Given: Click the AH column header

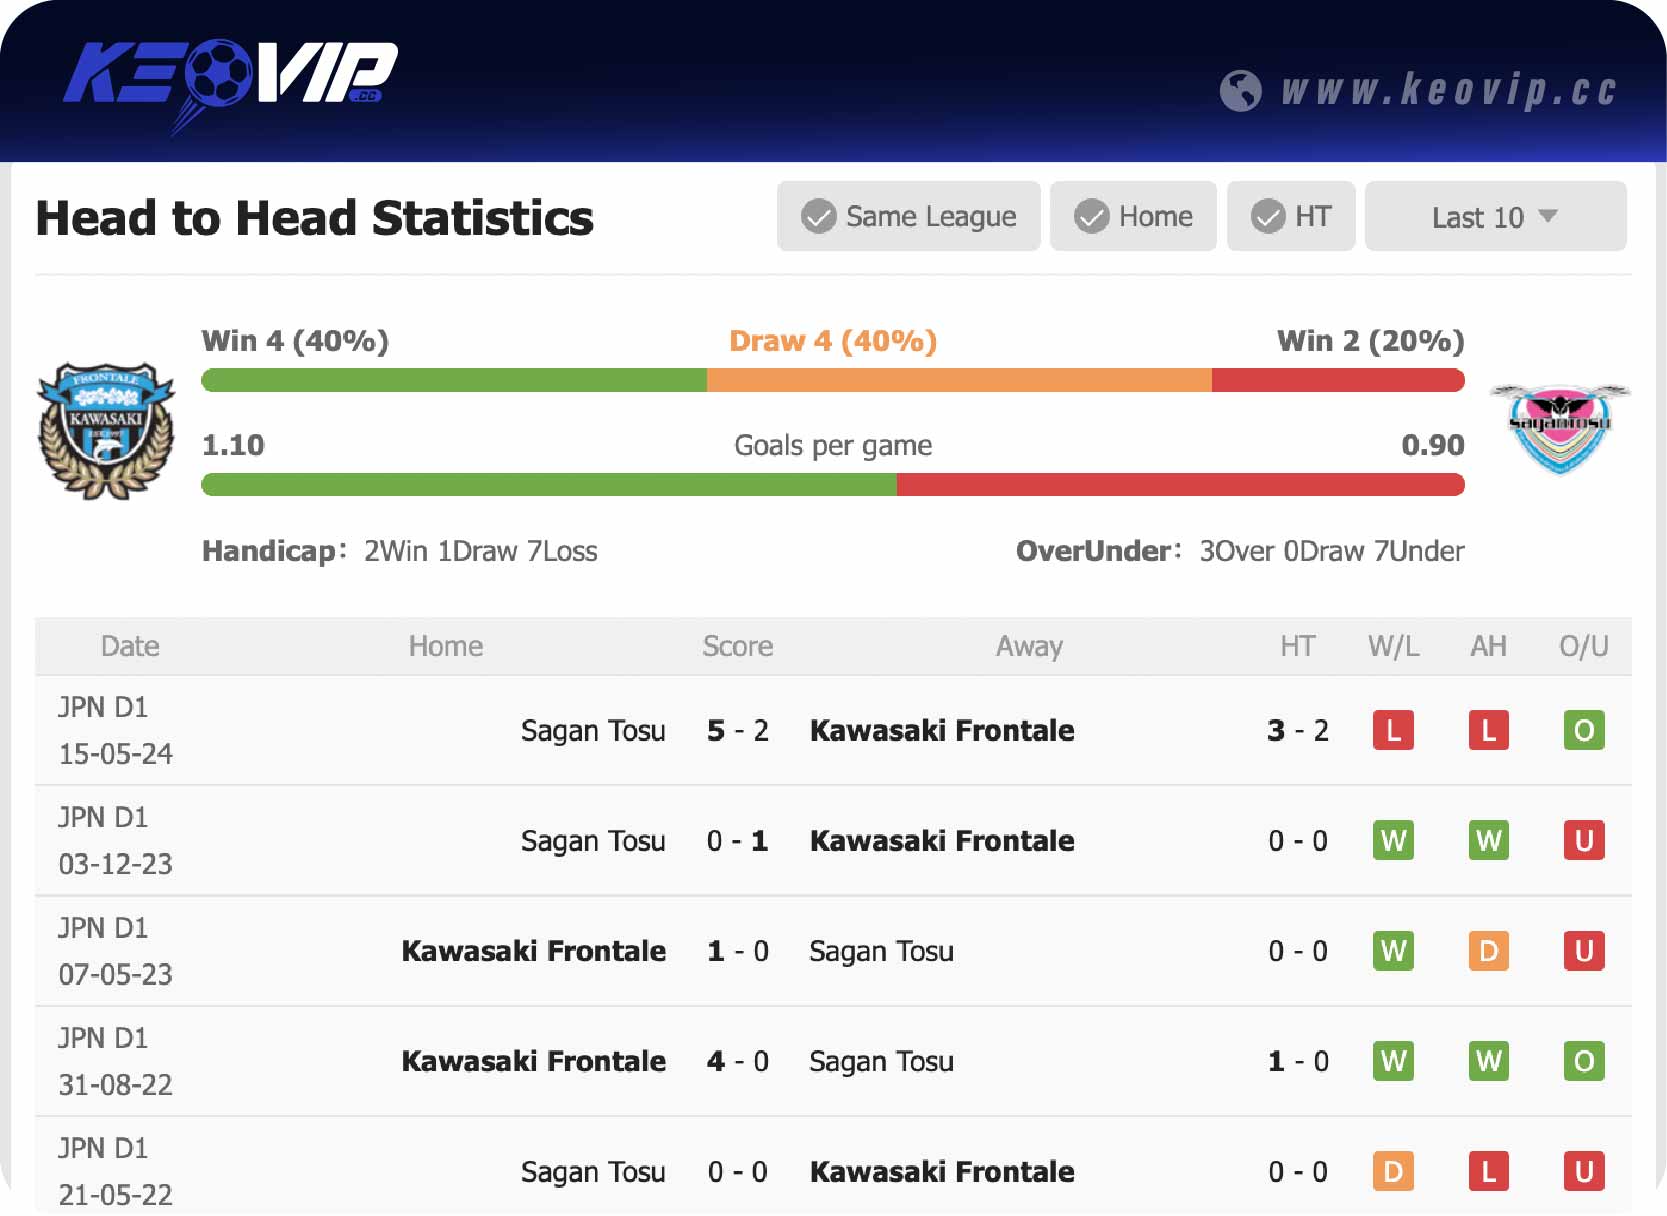Looking at the screenshot, I should (x=1488, y=646).
